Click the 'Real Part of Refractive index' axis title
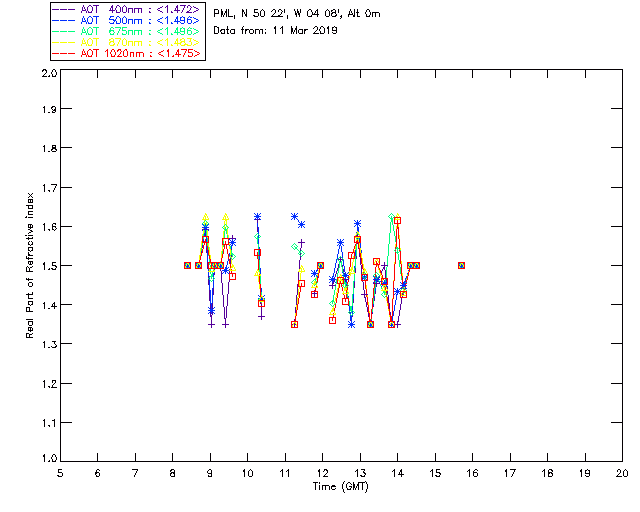 click(x=29, y=265)
